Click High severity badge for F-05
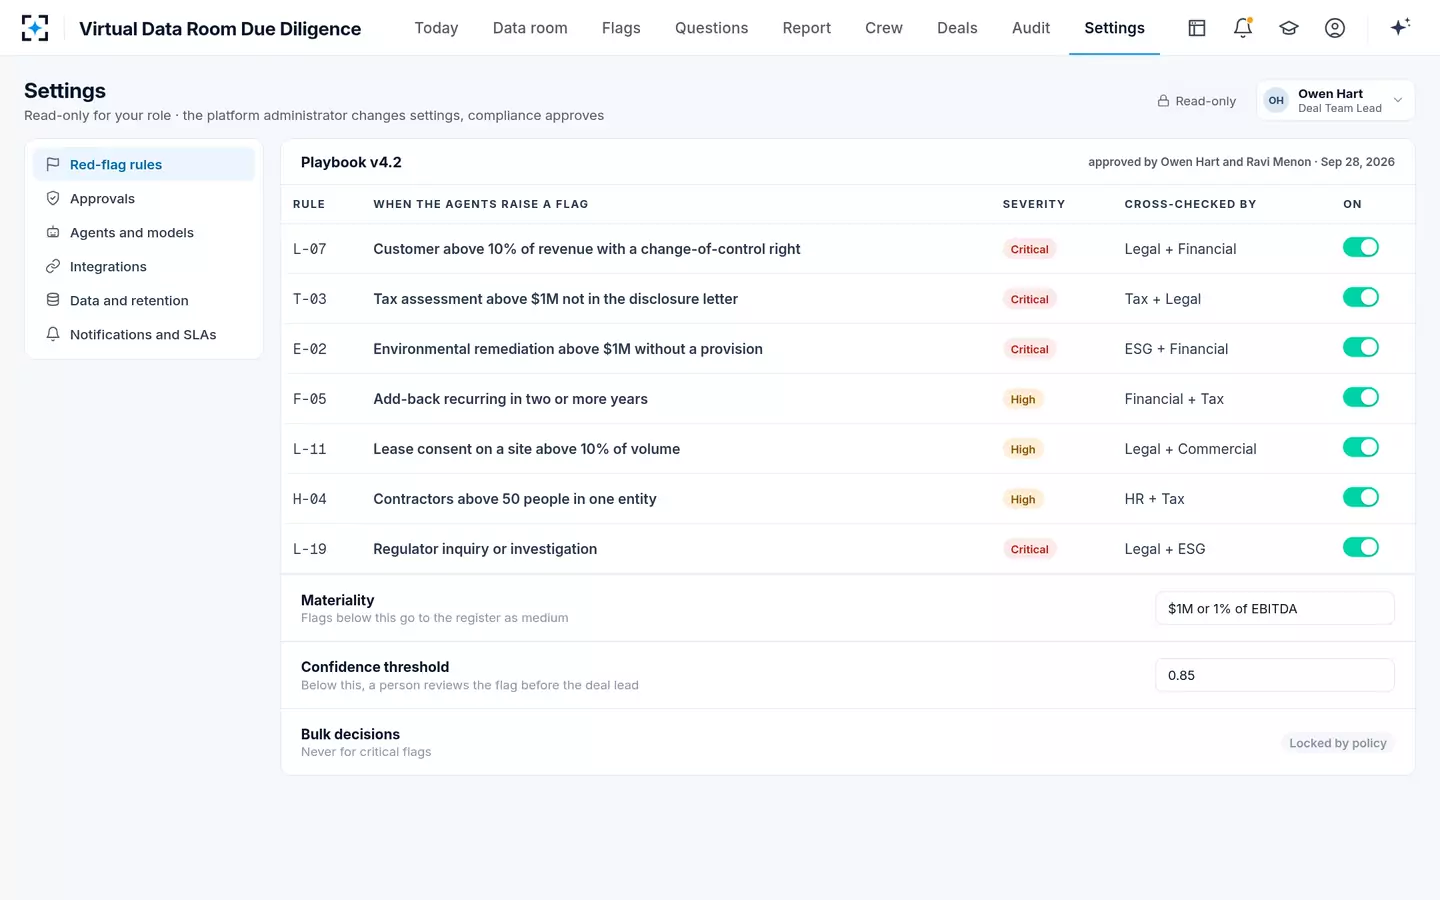Screen dimensions: 1440x900 tap(1023, 399)
